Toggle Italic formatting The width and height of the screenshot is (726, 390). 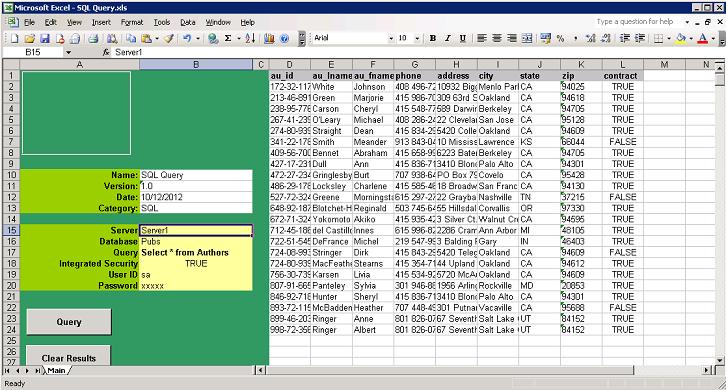pos(447,38)
